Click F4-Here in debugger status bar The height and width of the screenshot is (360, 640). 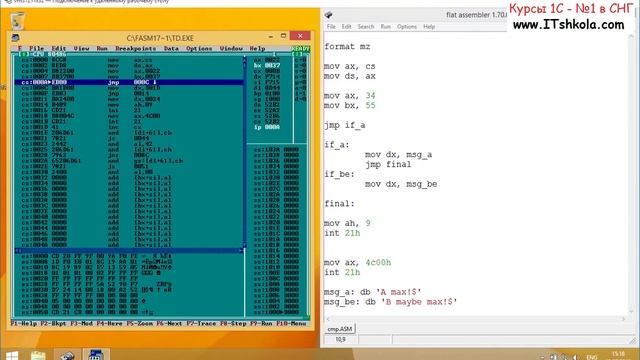[109, 323]
